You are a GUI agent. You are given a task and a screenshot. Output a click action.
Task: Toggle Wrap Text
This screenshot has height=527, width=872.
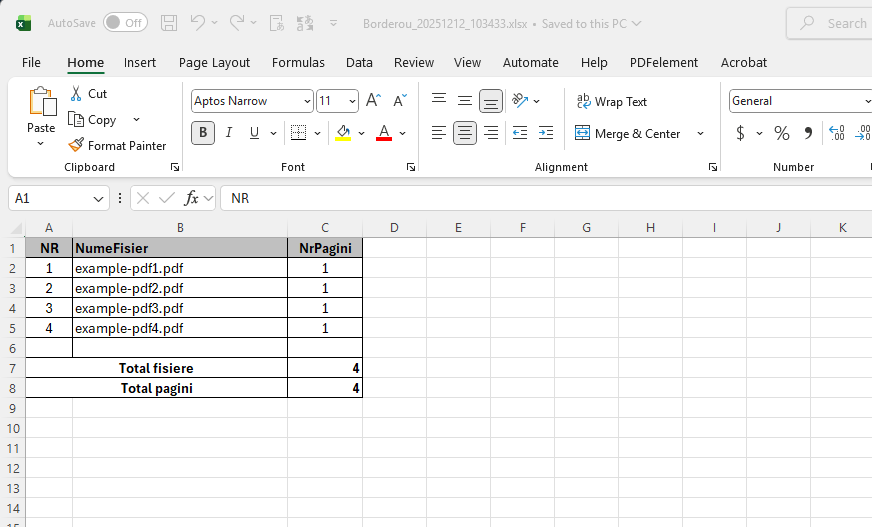[x=612, y=102]
